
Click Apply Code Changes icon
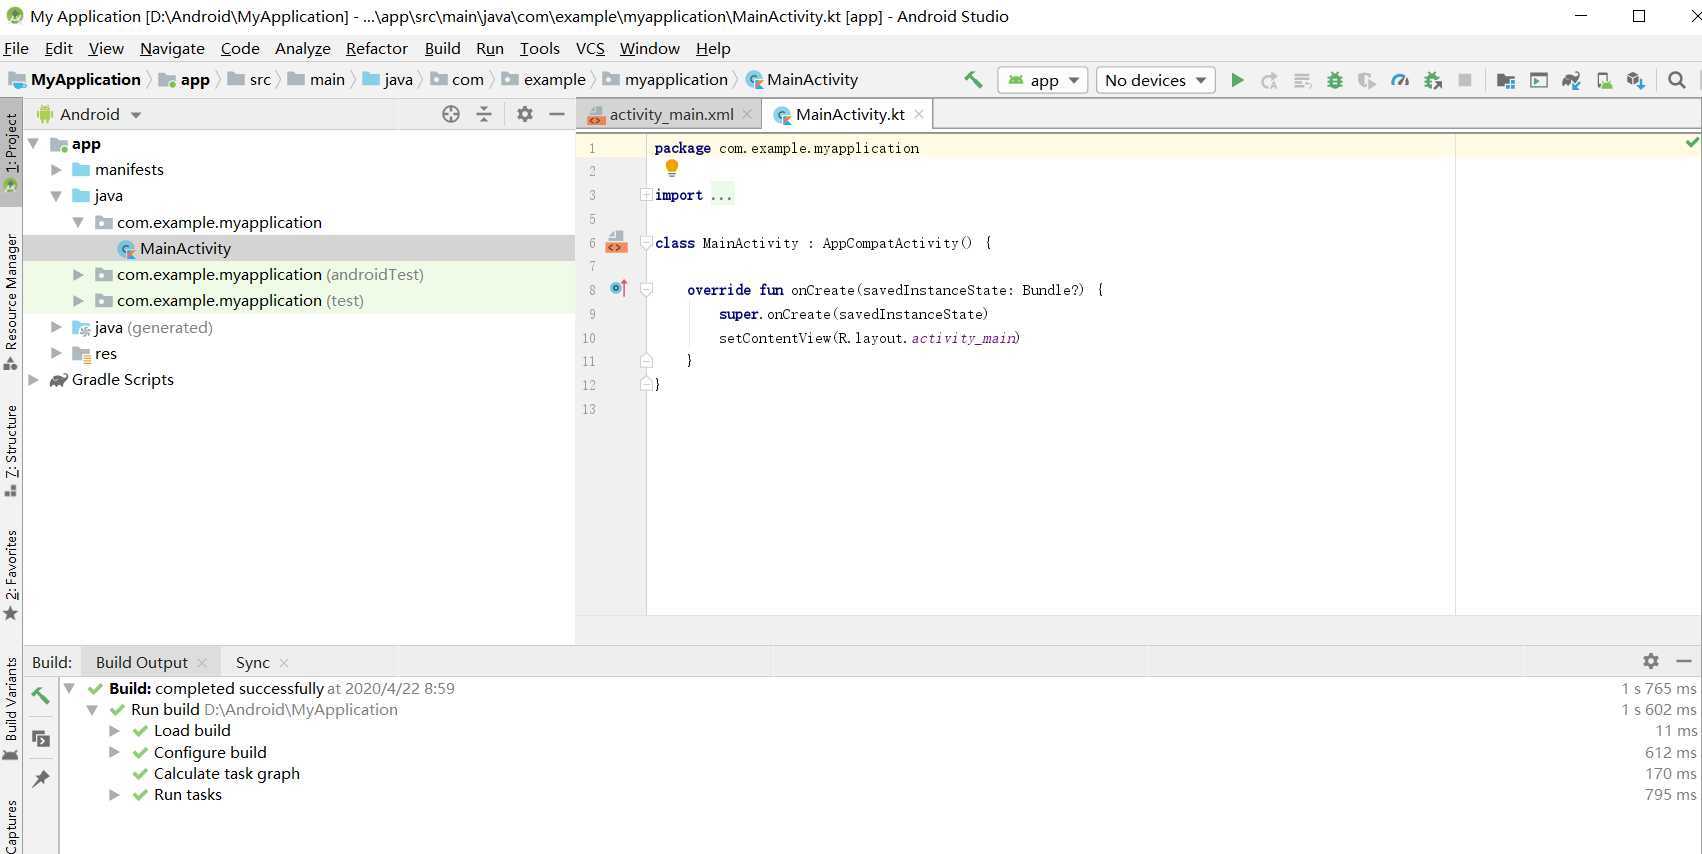1302,80
